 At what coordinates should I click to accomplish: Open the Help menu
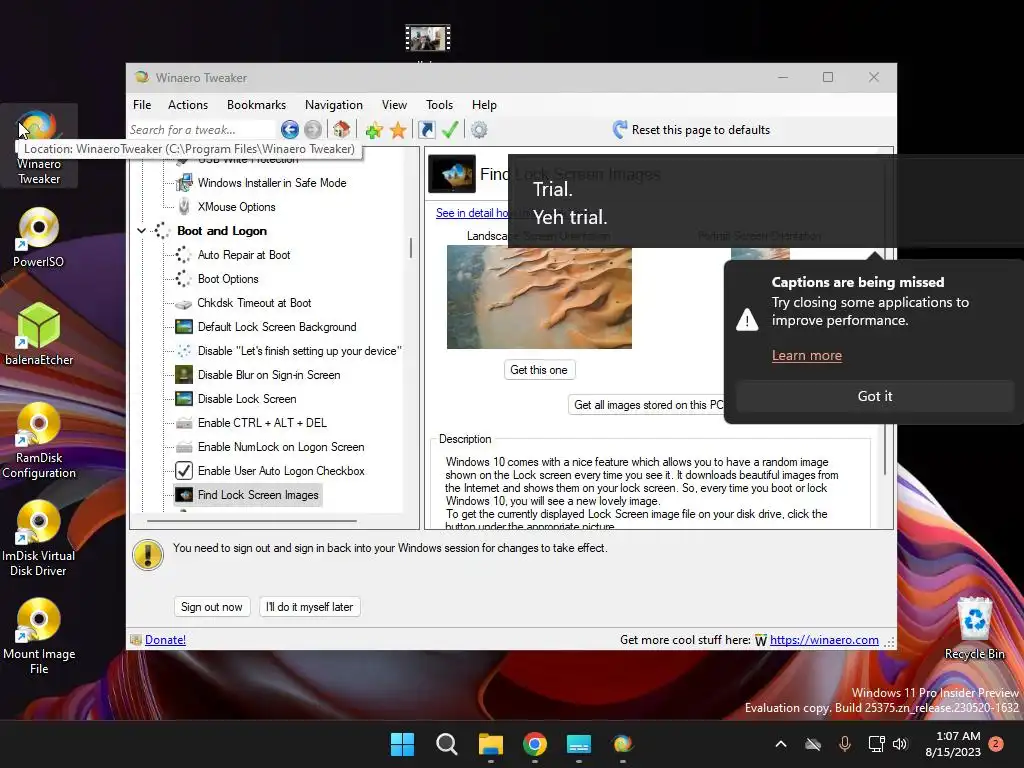[484, 104]
